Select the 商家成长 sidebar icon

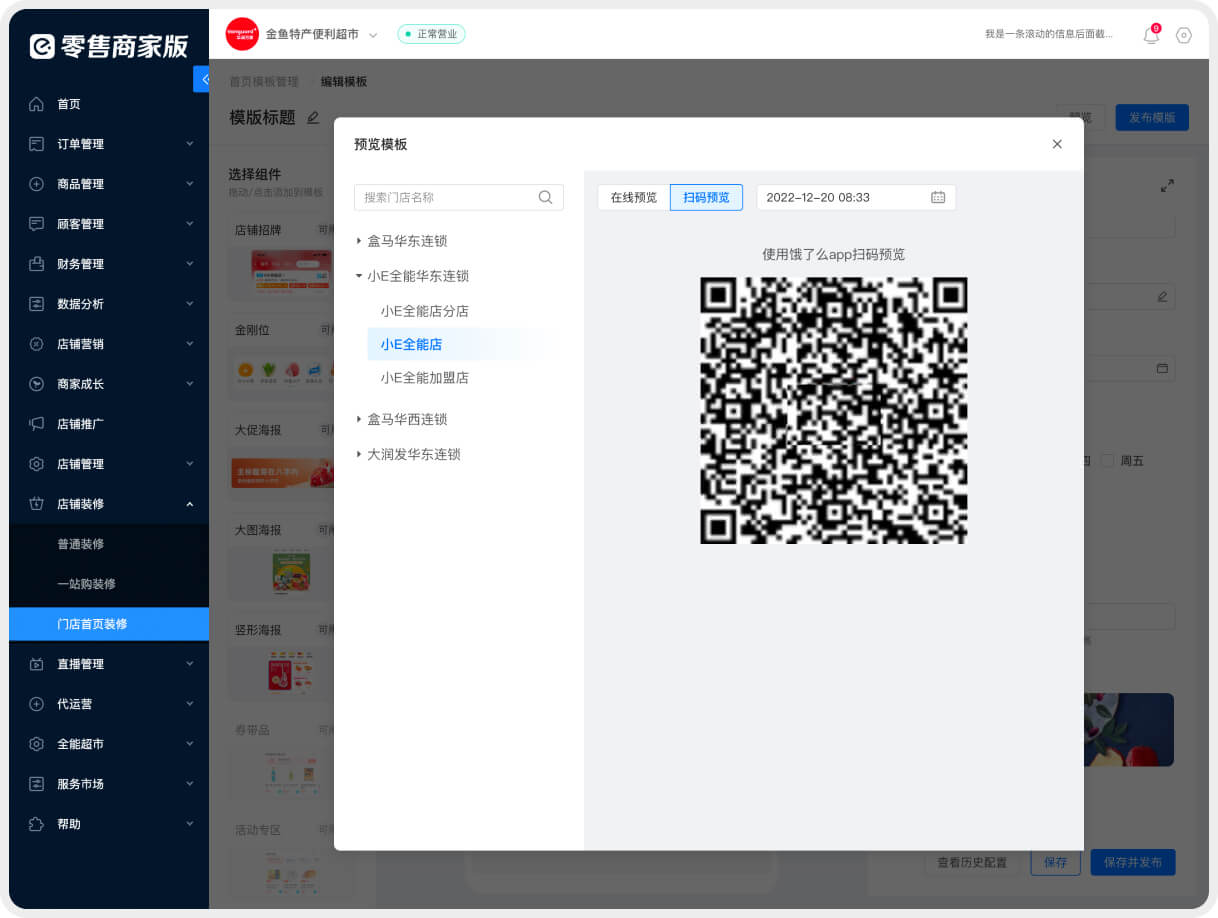pyautogui.click(x=37, y=384)
